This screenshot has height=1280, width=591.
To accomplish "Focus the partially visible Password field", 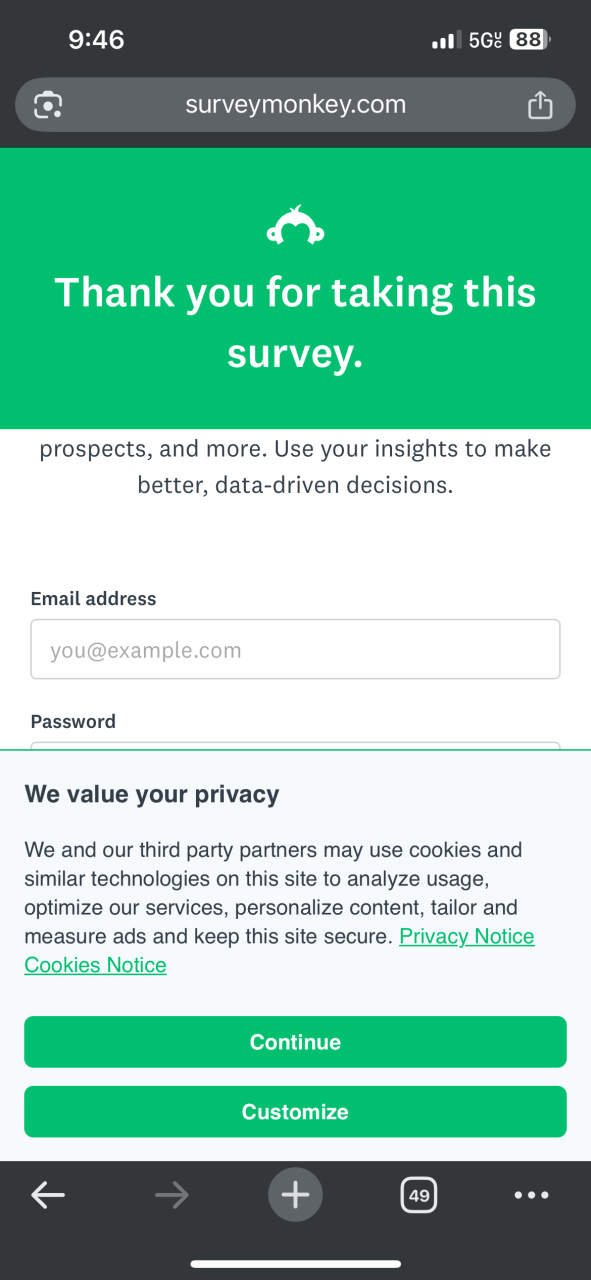I will 295,745.
